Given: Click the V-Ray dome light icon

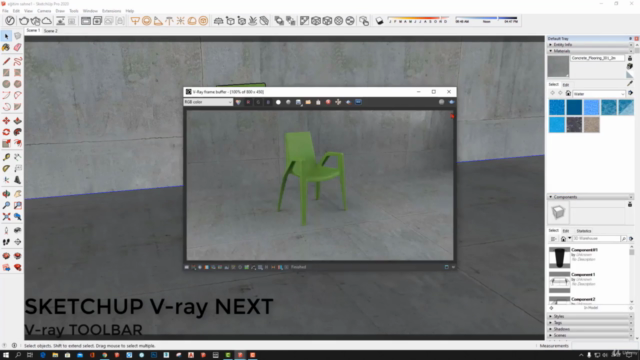Looking at the screenshot, I should (x=192, y=21).
